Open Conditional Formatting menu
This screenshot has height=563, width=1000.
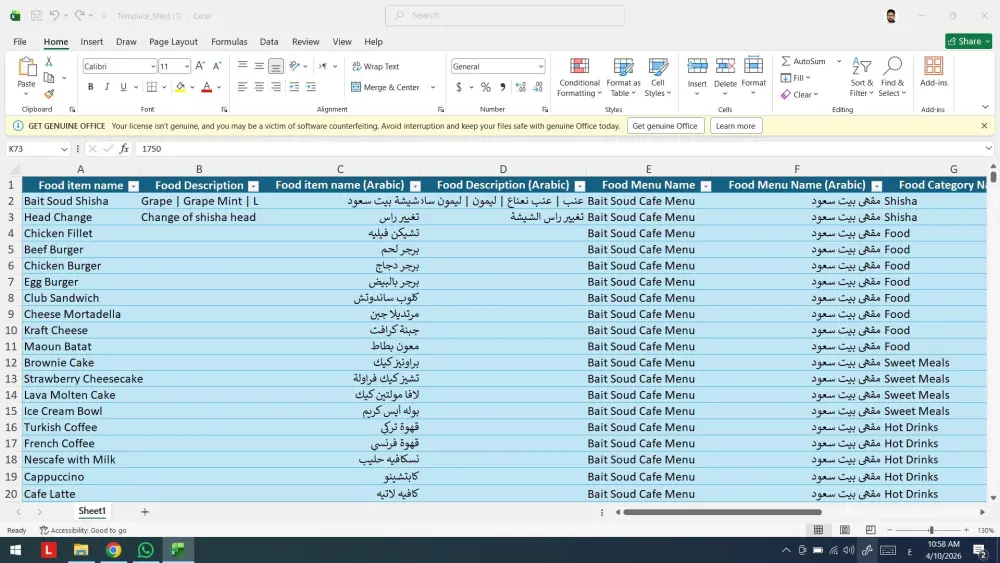(579, 77)
